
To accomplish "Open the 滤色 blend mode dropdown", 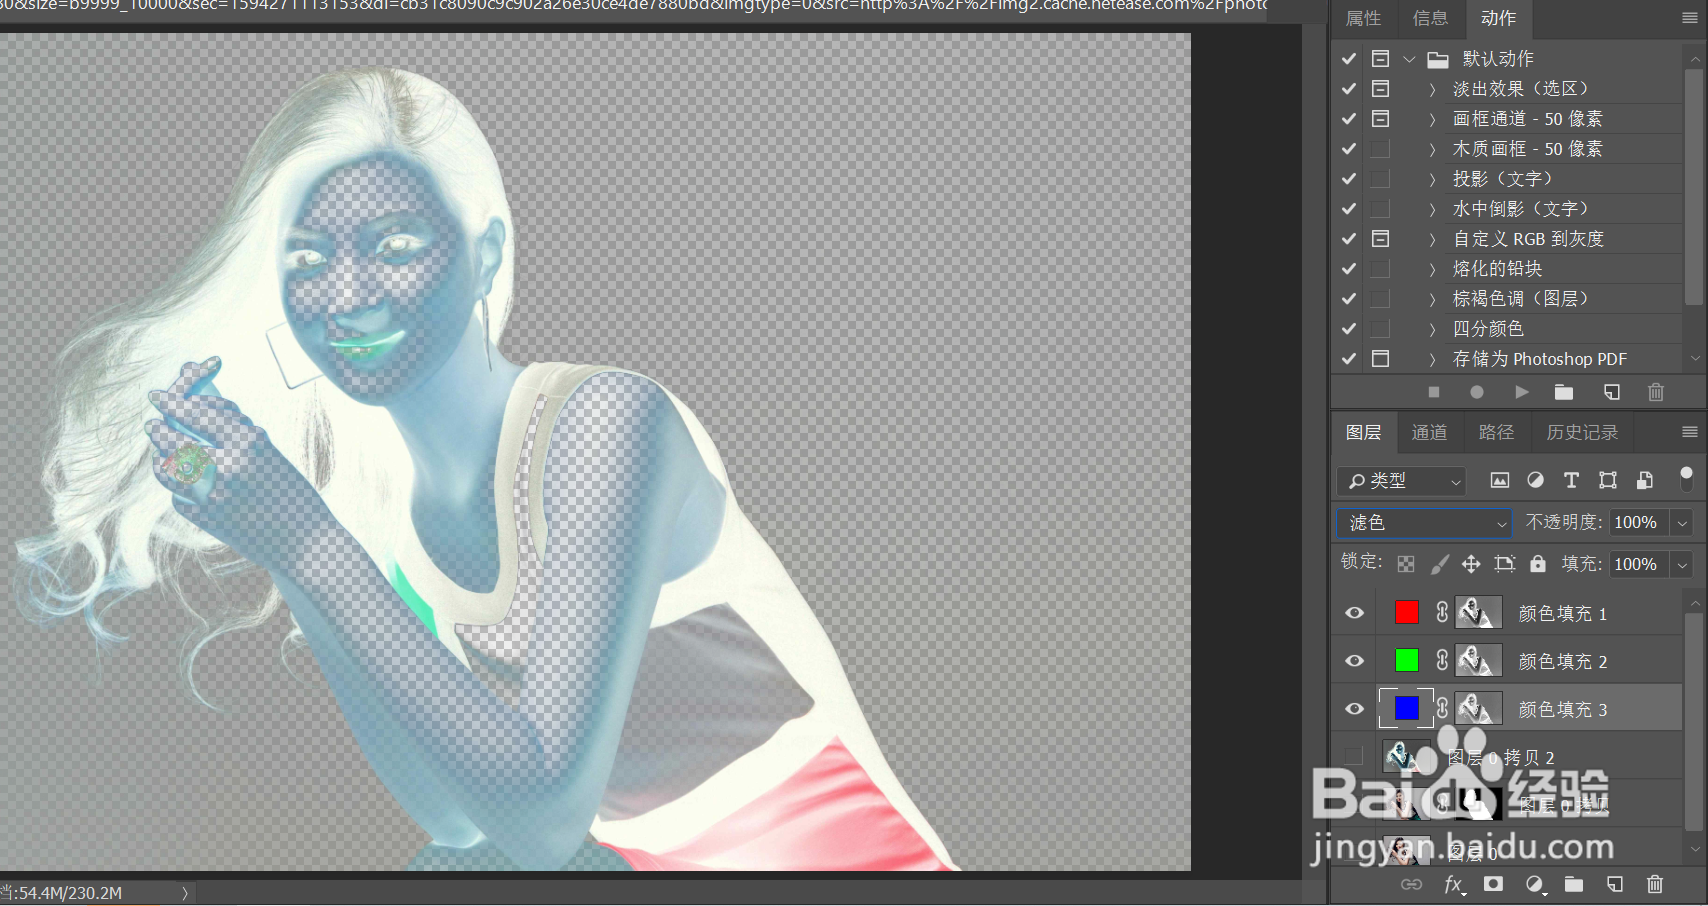I will 1424,523.
